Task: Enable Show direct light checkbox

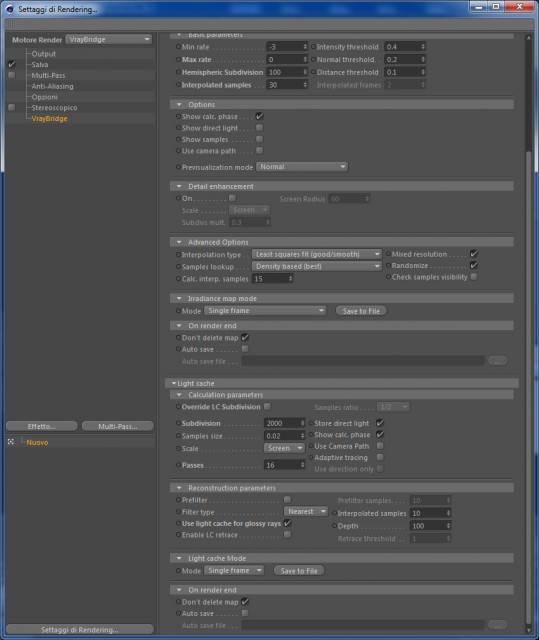Action: pos(260,128)
